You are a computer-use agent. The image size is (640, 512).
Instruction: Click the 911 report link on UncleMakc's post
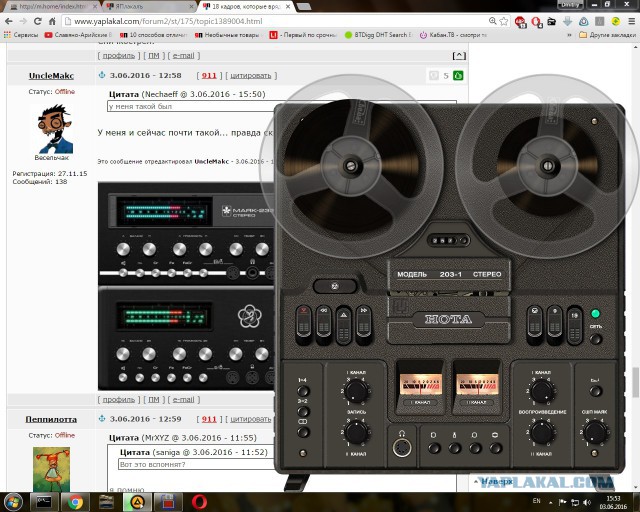point(209,76)
